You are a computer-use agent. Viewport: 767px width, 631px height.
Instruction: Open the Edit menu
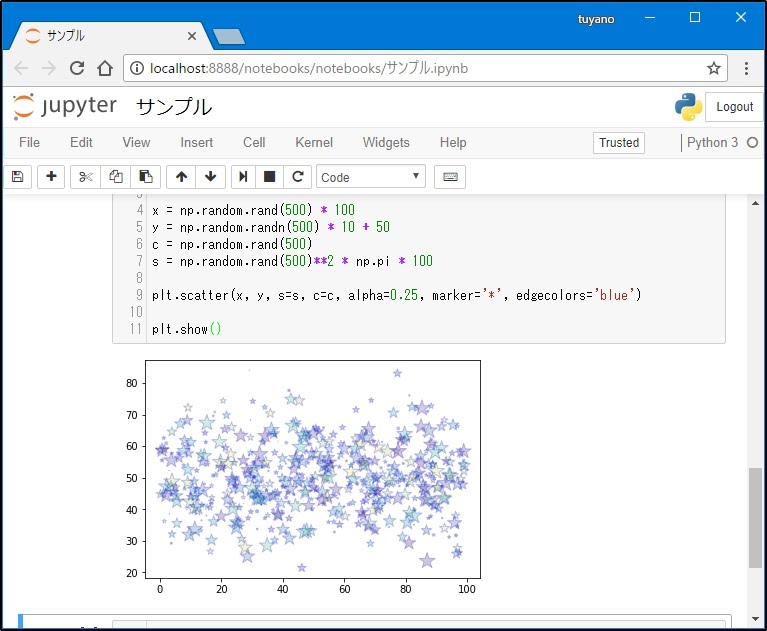point(81,142)
